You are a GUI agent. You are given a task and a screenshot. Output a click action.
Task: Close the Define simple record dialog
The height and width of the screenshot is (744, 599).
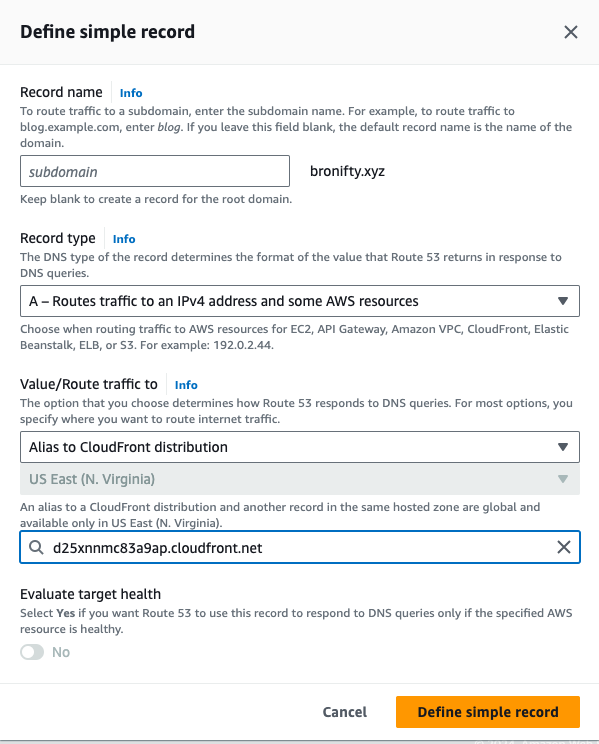click(x=571, y=32)
